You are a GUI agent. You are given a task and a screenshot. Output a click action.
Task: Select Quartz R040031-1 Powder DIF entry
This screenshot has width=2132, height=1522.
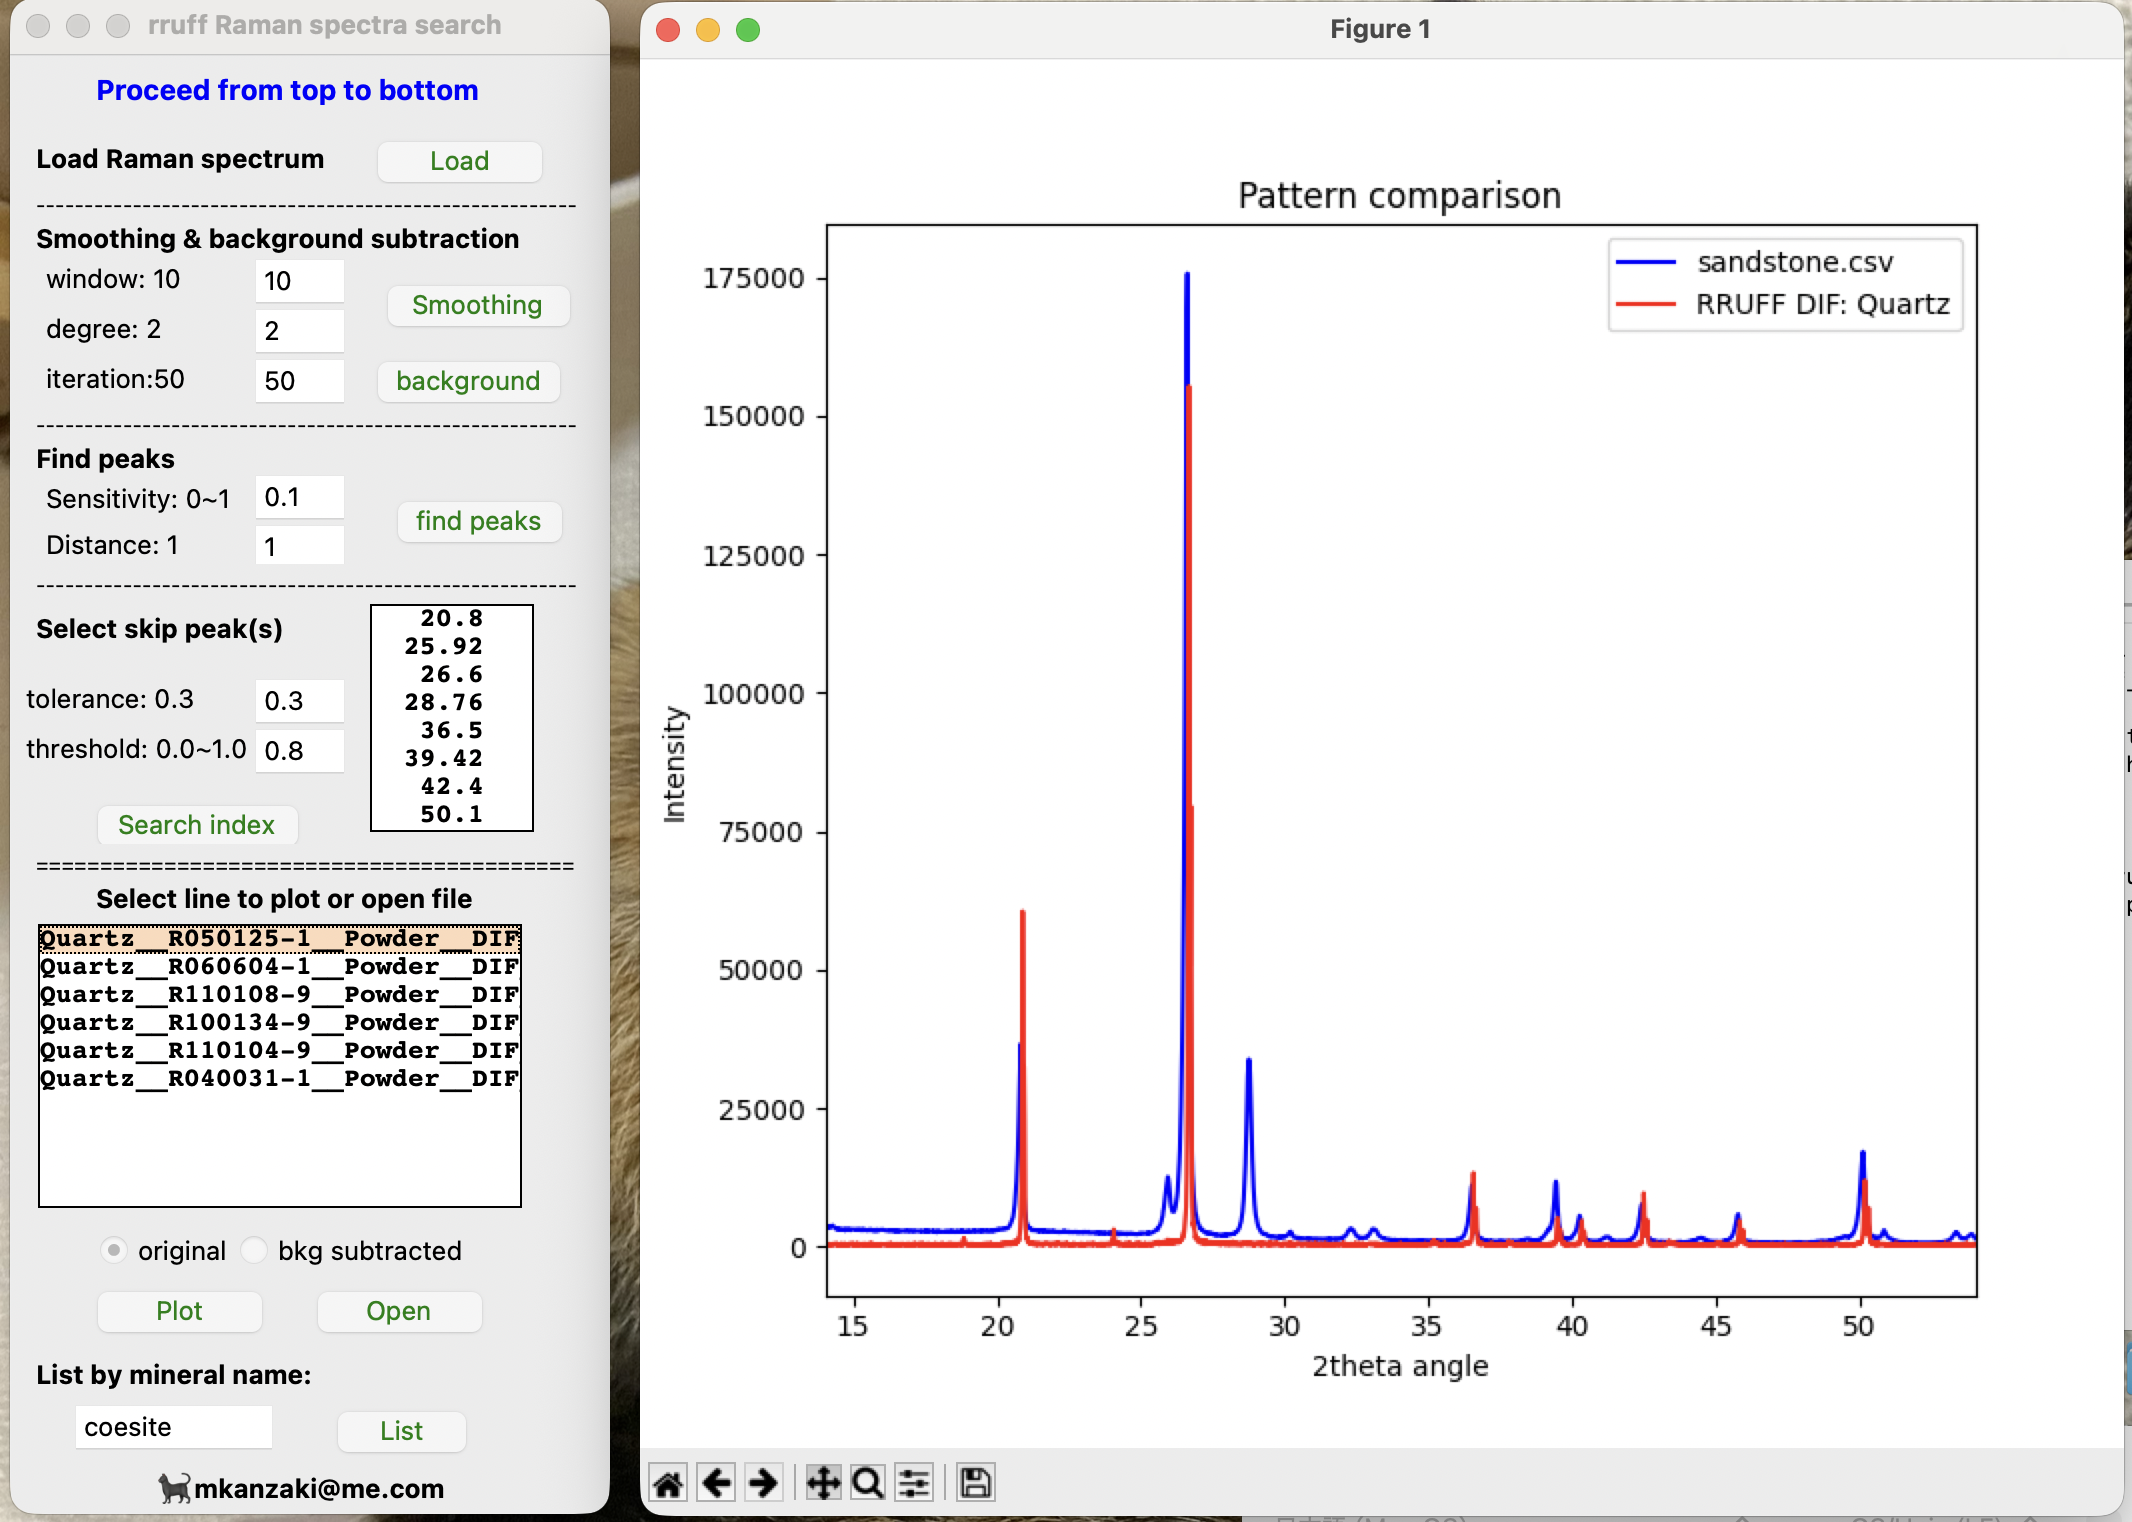tap(279, 1079)
